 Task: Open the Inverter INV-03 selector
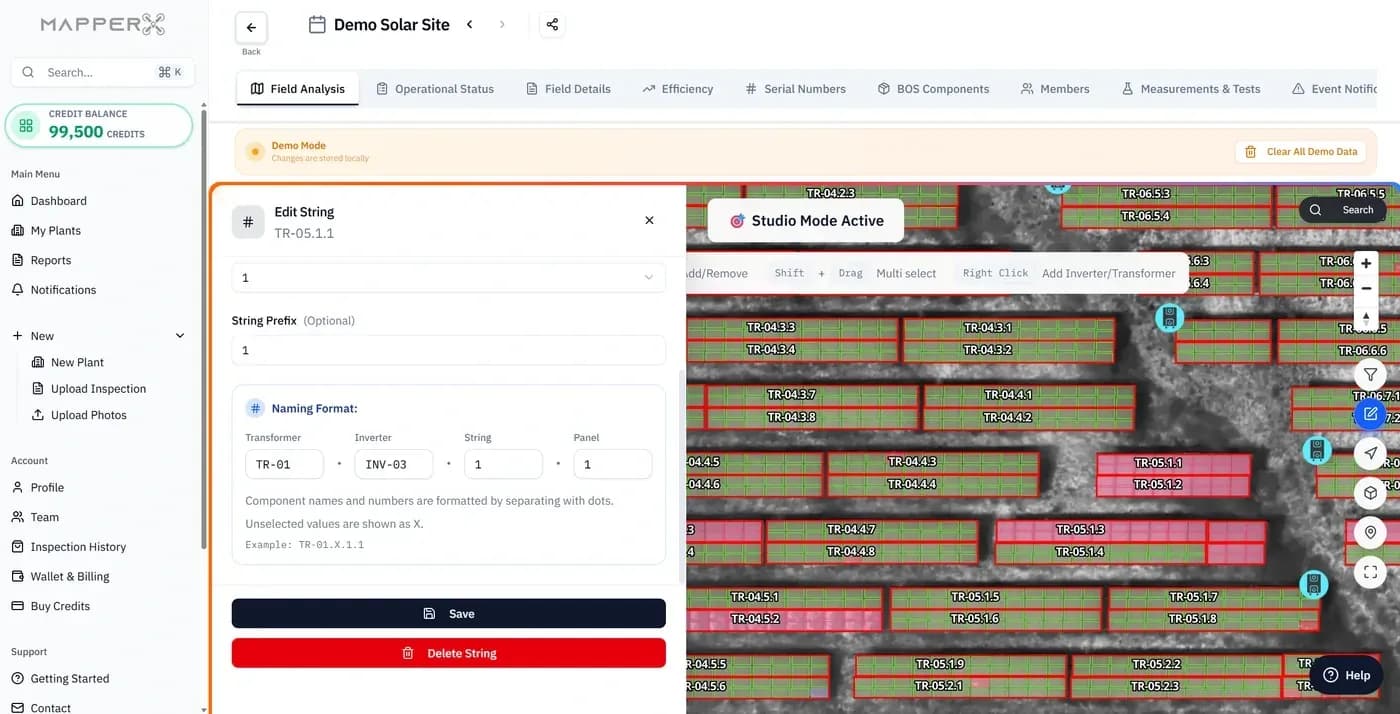(x=394, y=464)
